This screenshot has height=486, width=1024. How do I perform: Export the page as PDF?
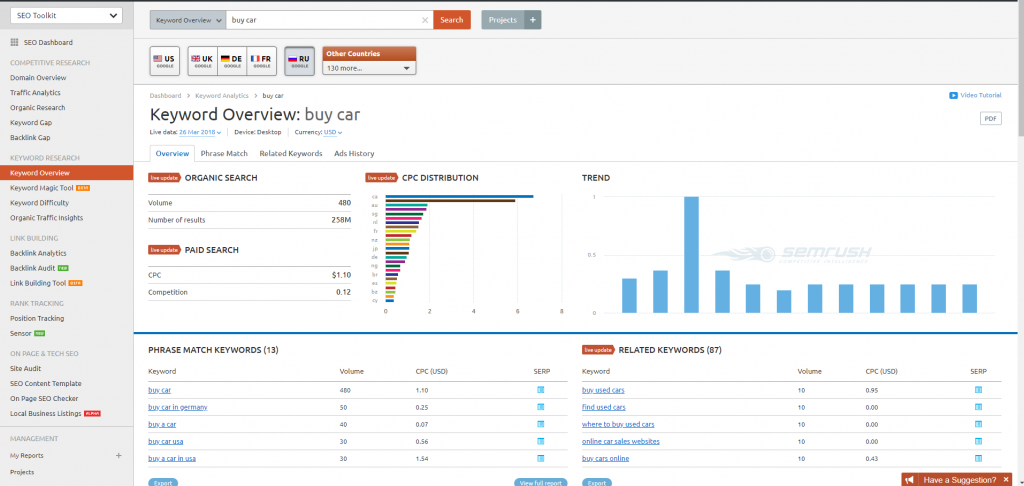point(991,118)
